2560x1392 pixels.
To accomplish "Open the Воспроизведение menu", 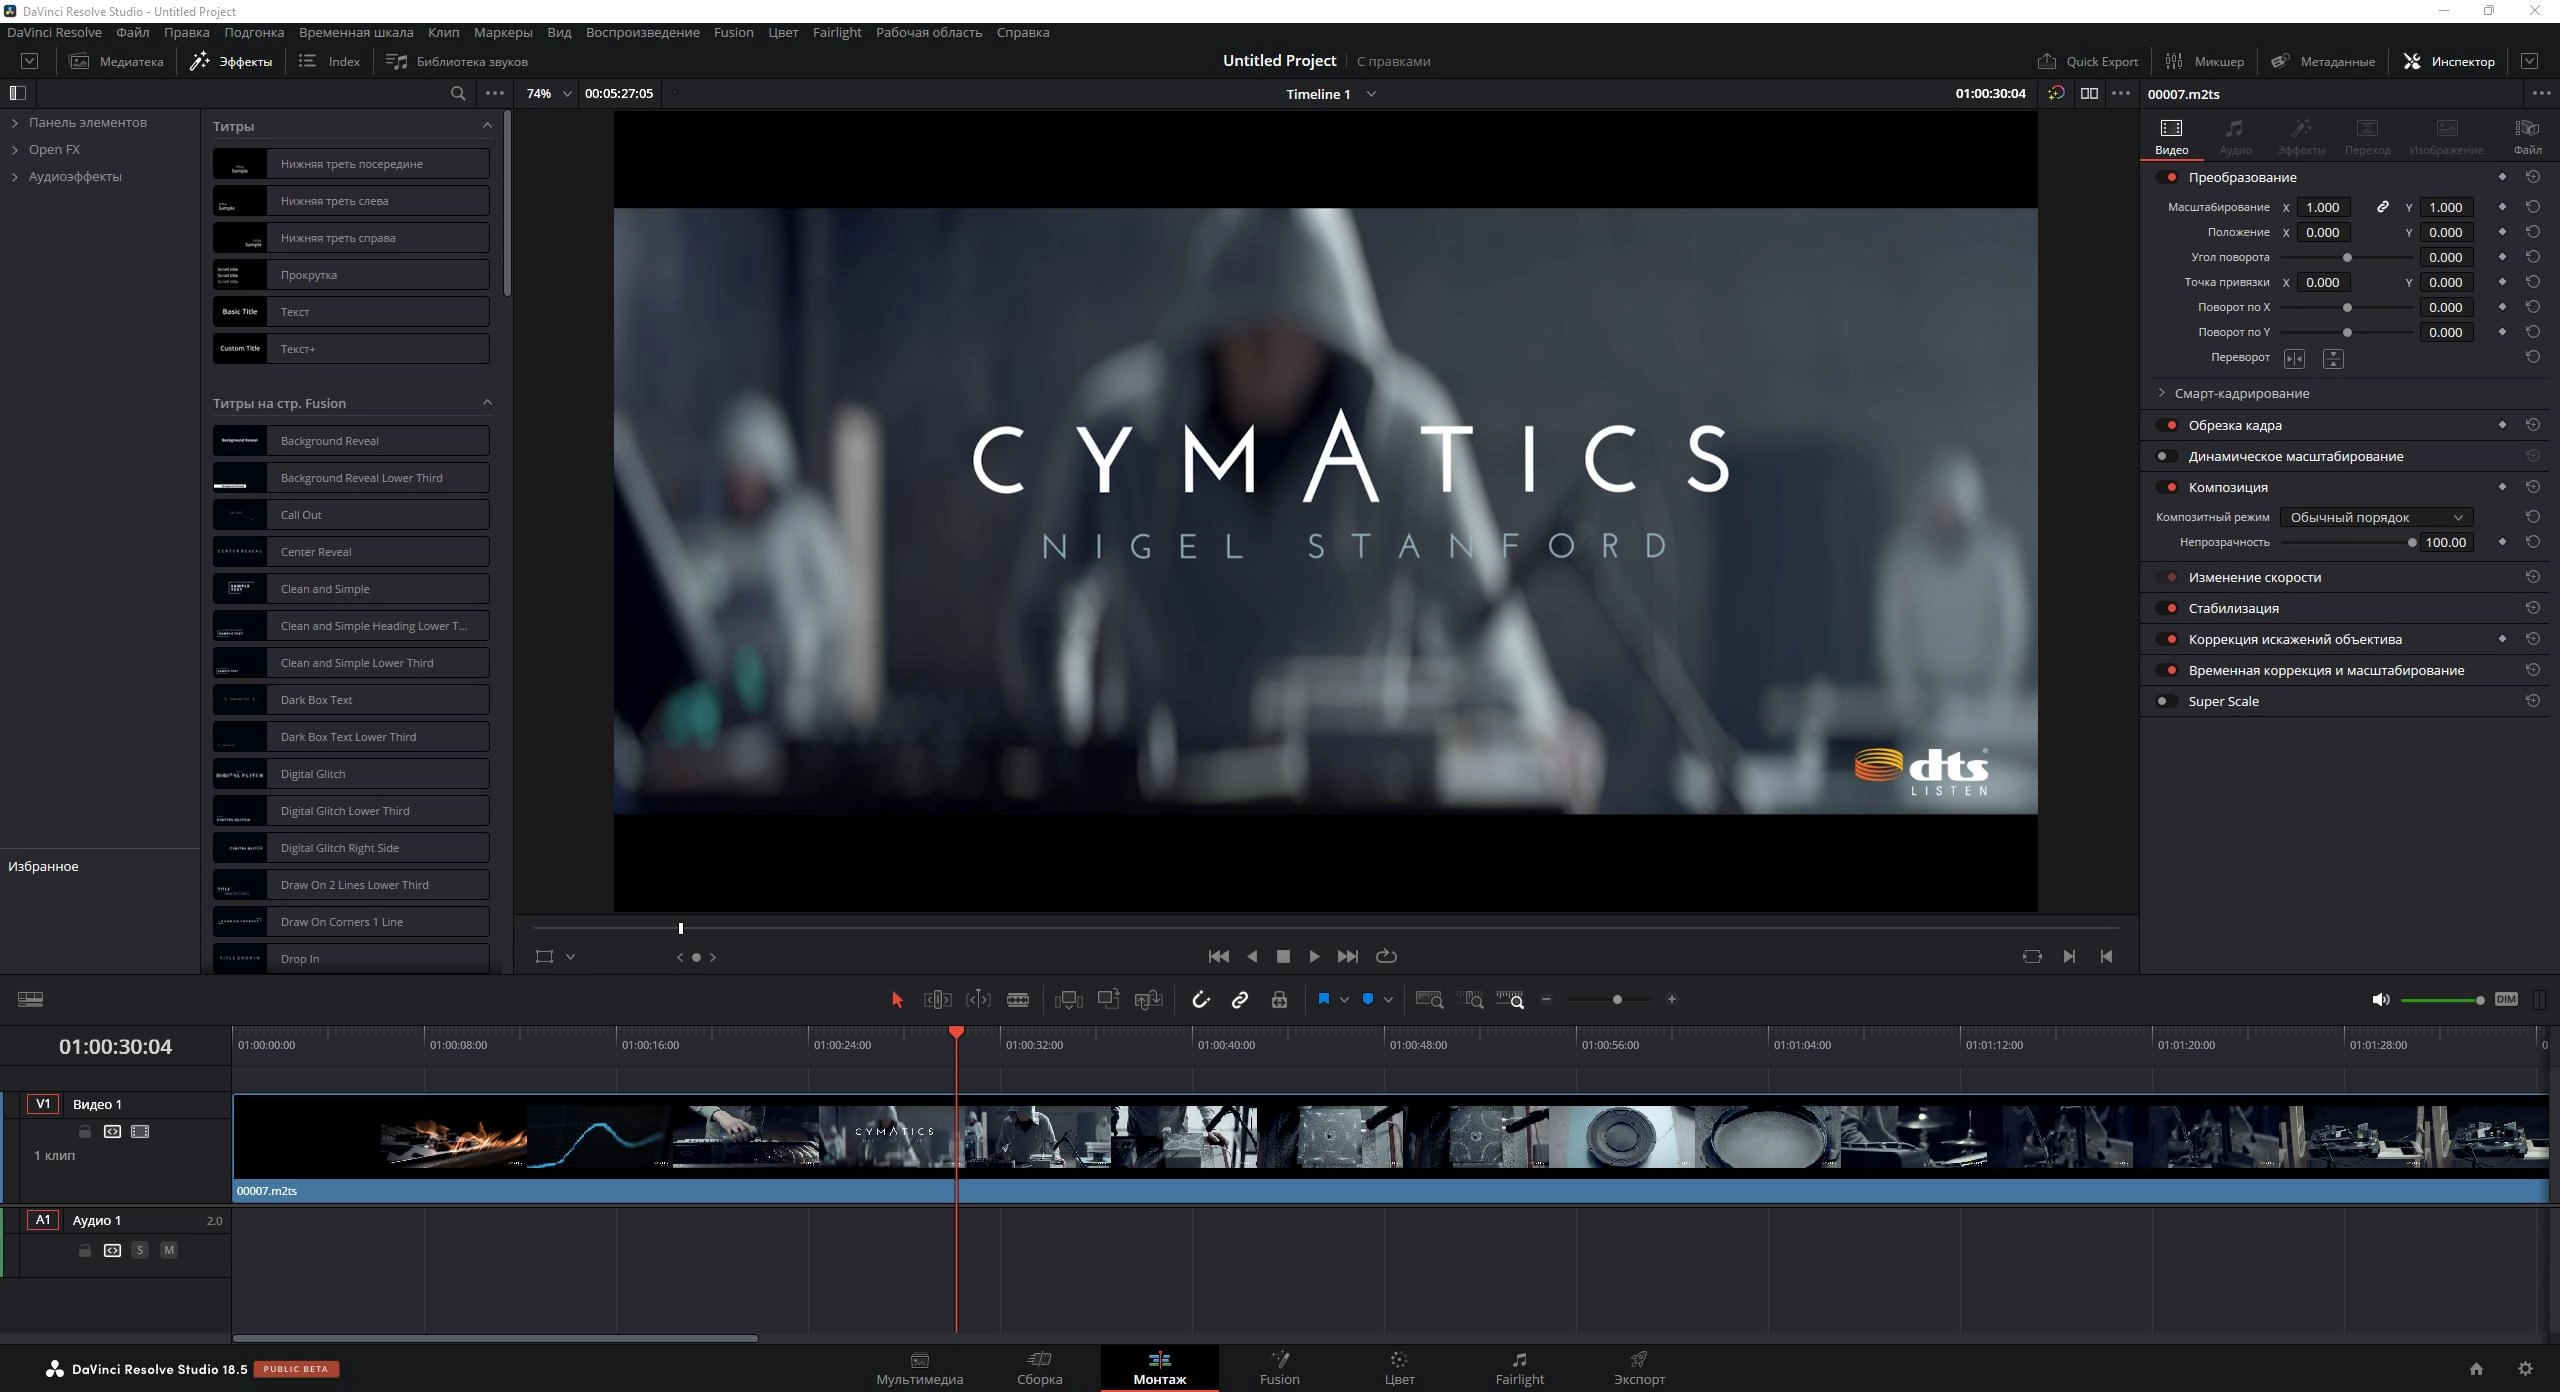I will point(642,32).
